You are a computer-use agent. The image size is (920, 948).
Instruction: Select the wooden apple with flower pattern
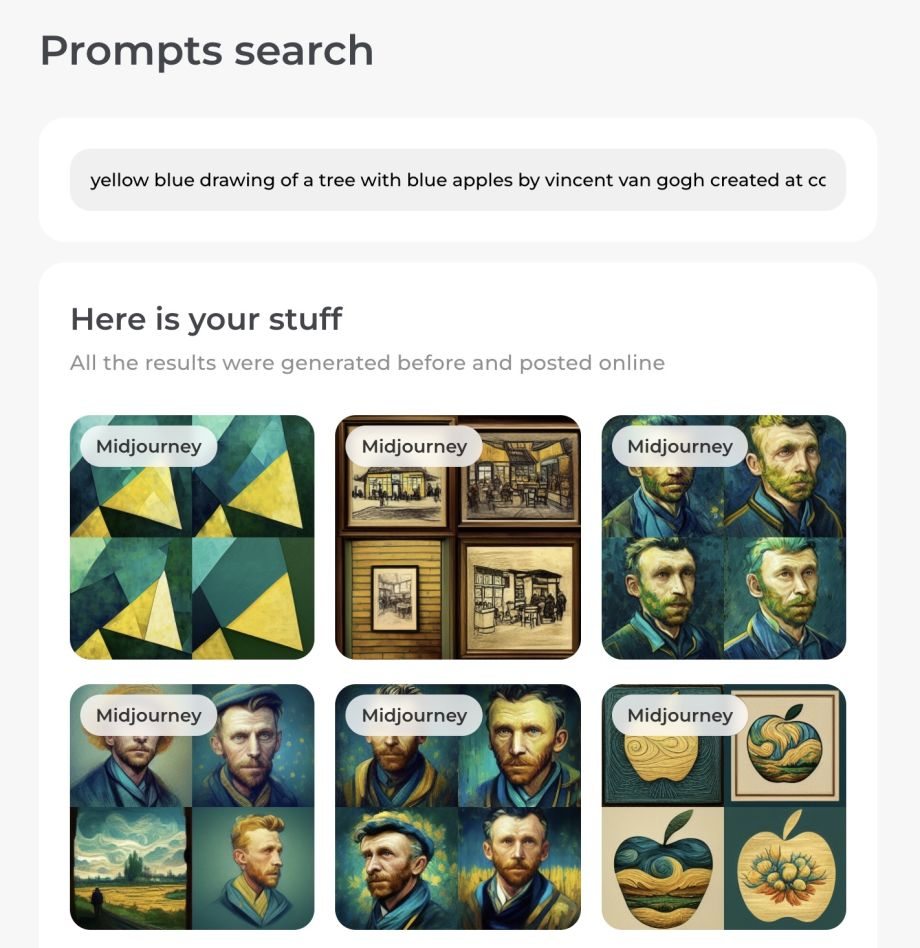(785, 868)
